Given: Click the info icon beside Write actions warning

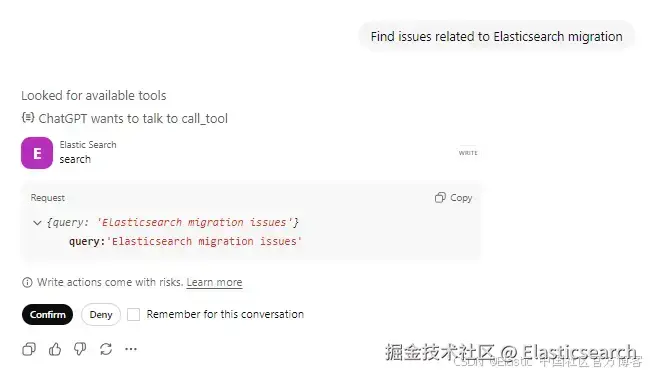Looking at the screenshot, I should point(27,283).
